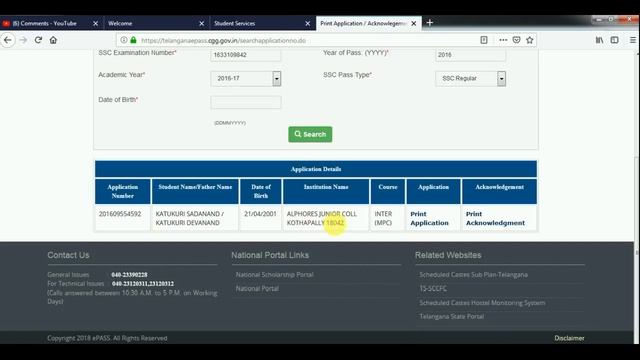The image size is (640, 360).
Task: Toggle reader view icon in address bar
Action: [x=484, y=40]
